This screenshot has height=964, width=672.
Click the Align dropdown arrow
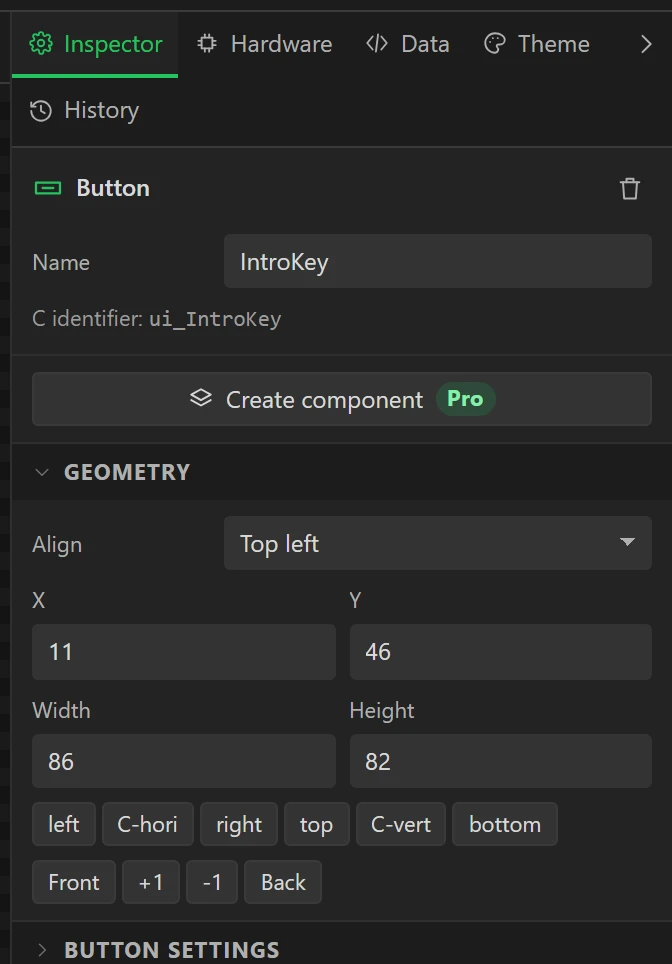point(627,542)
